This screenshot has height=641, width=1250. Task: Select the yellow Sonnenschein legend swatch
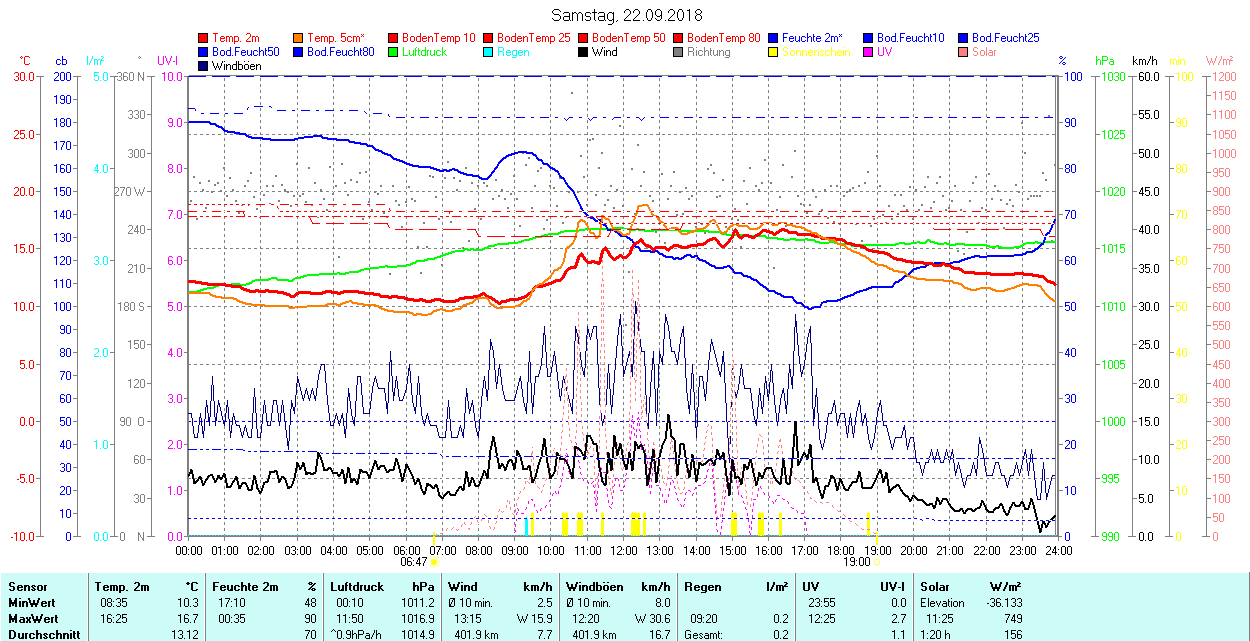(x=774, y=52)
